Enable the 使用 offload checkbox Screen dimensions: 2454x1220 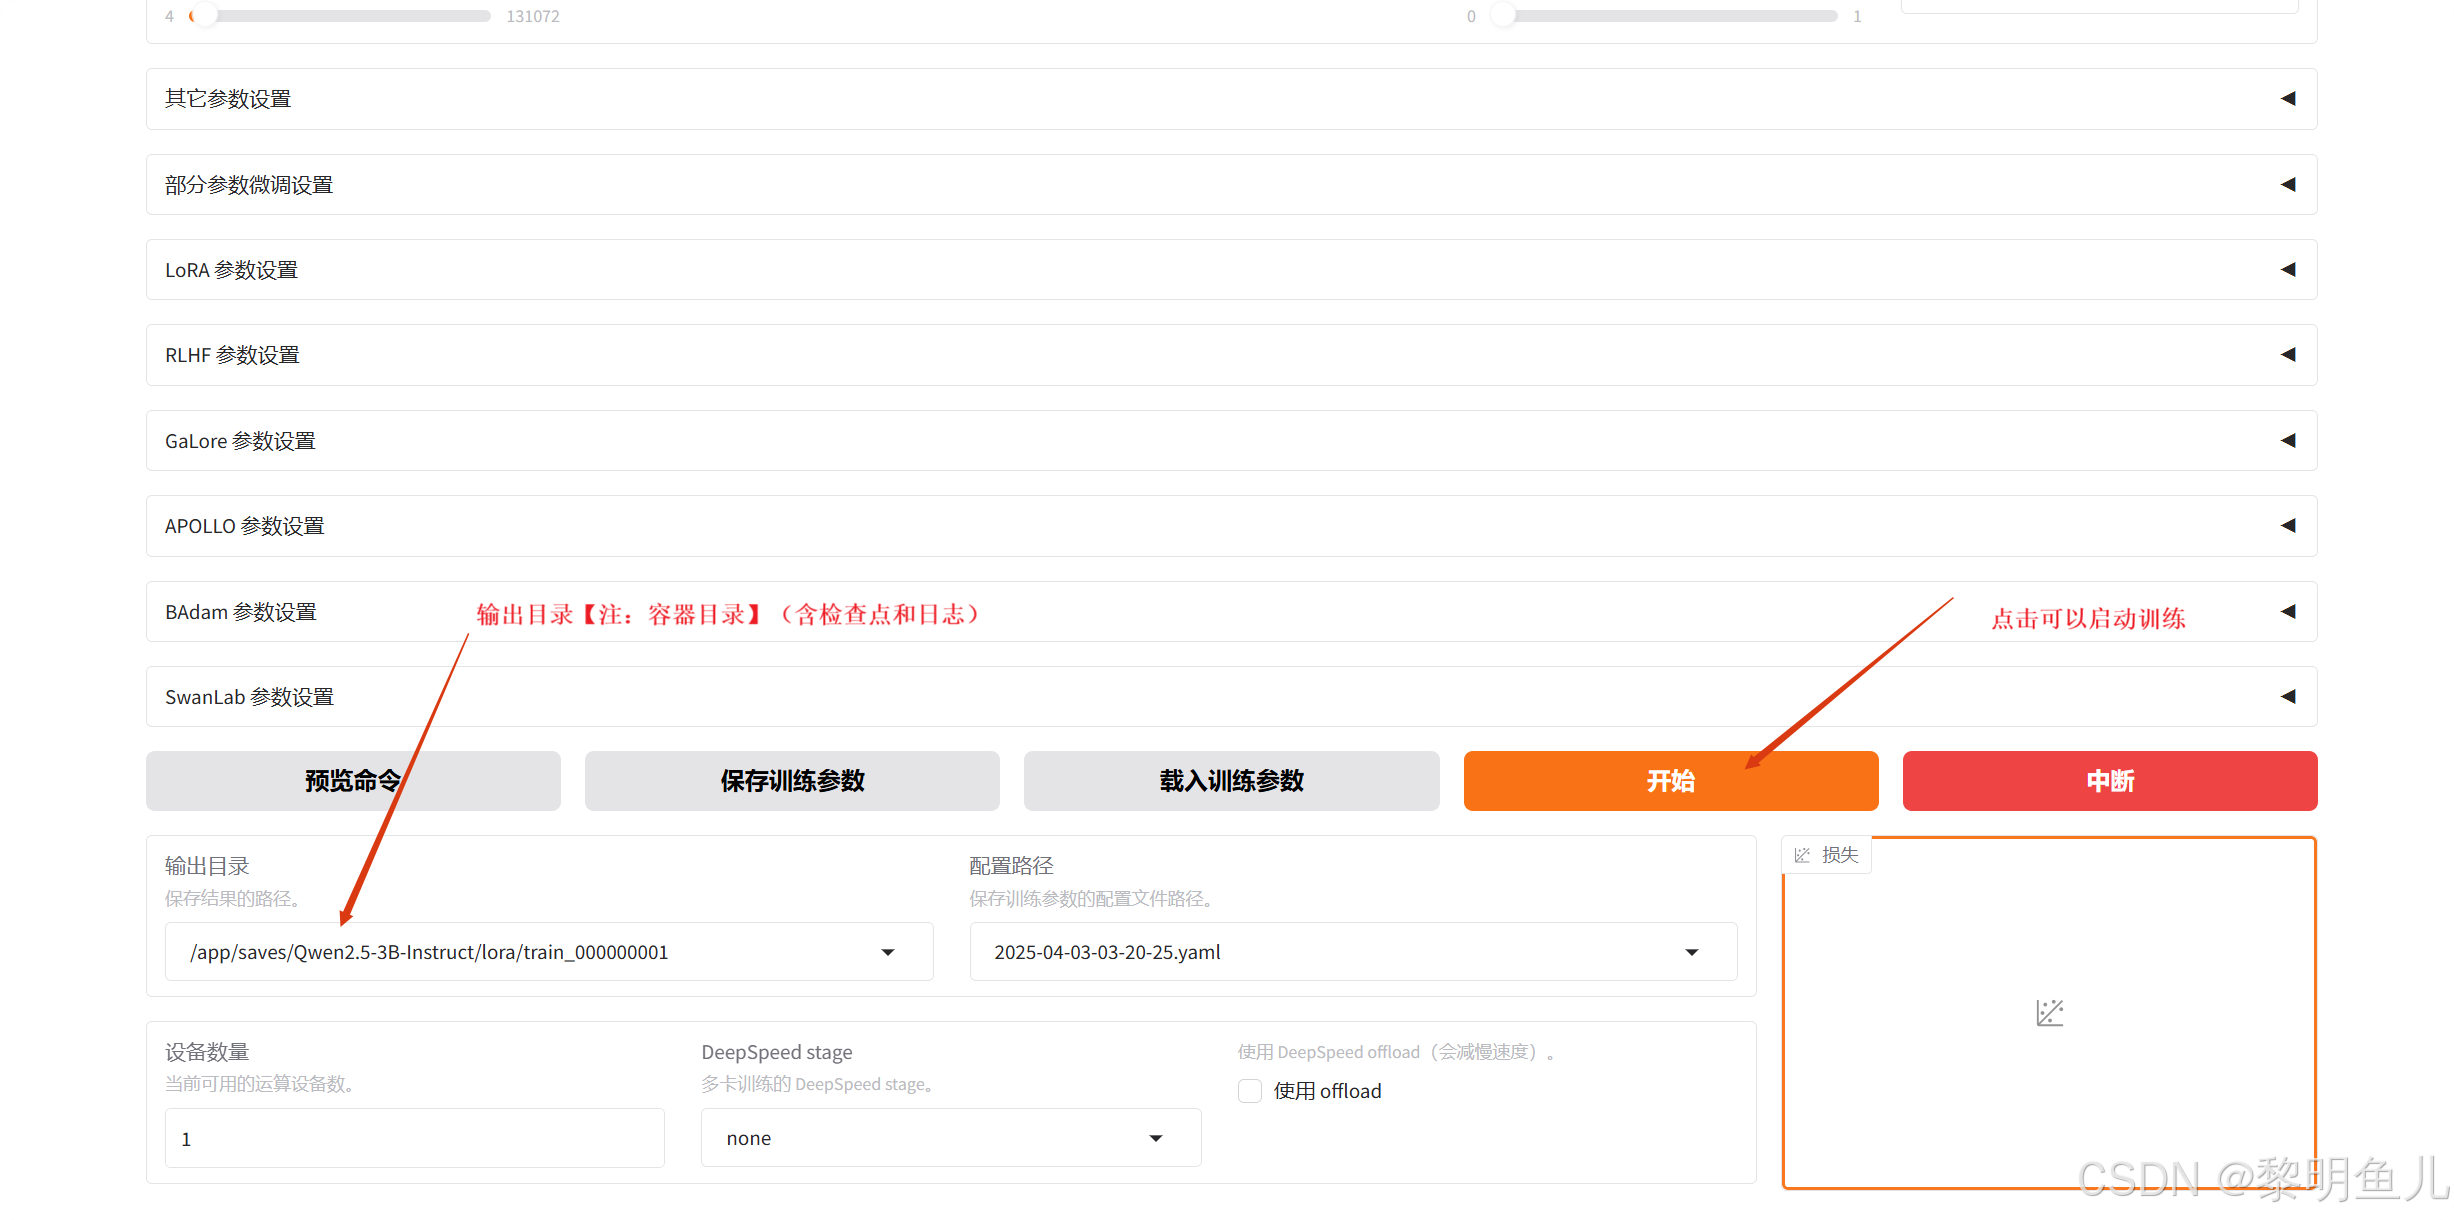tap(1250, 1091)
